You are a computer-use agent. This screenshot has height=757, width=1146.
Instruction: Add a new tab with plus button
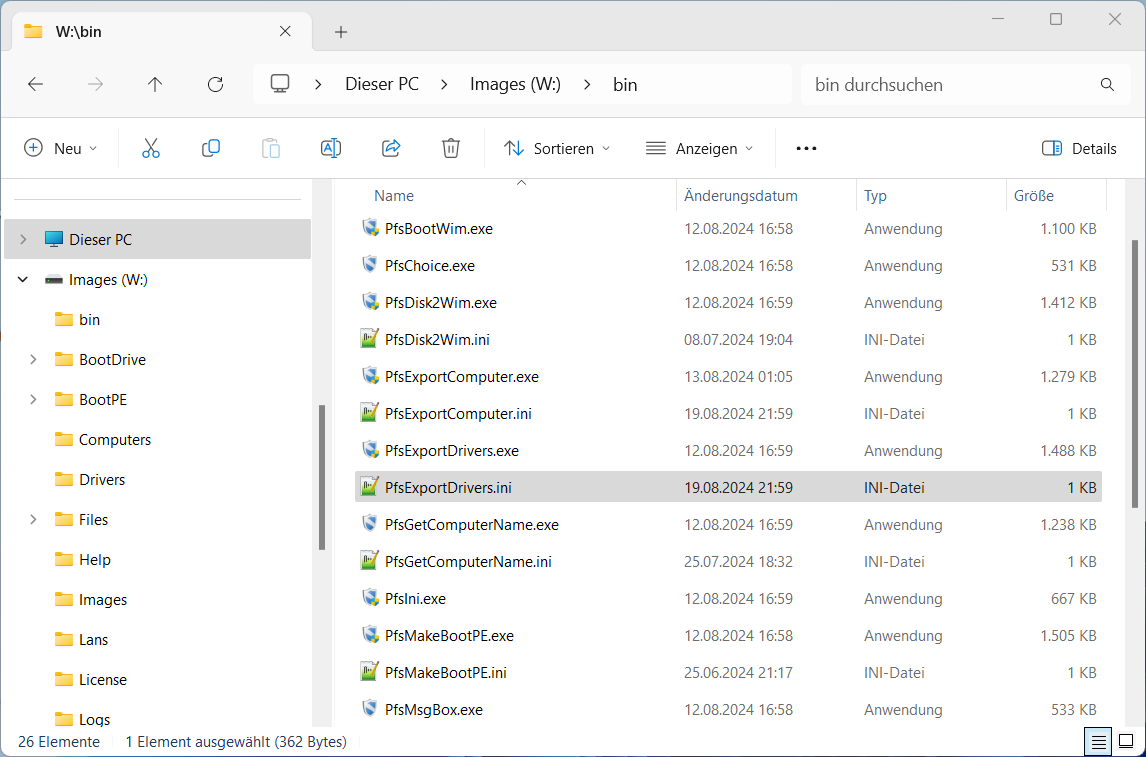pos(341,32)
